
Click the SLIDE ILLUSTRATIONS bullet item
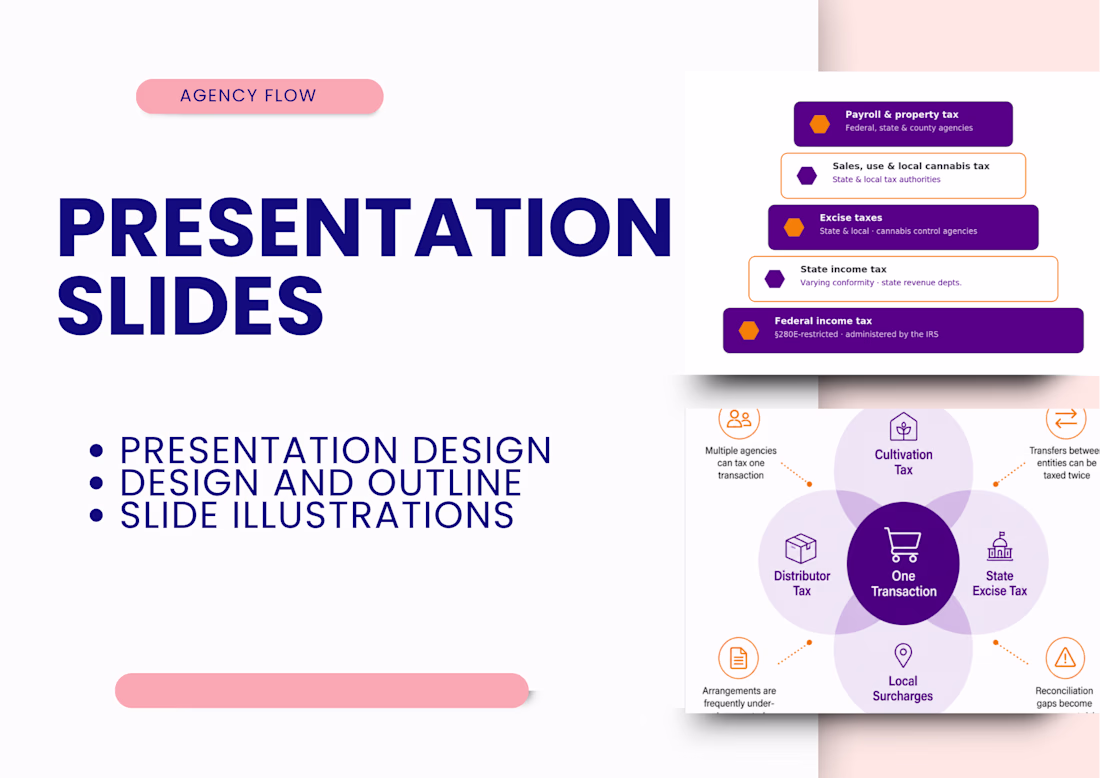tap(316, 515)
